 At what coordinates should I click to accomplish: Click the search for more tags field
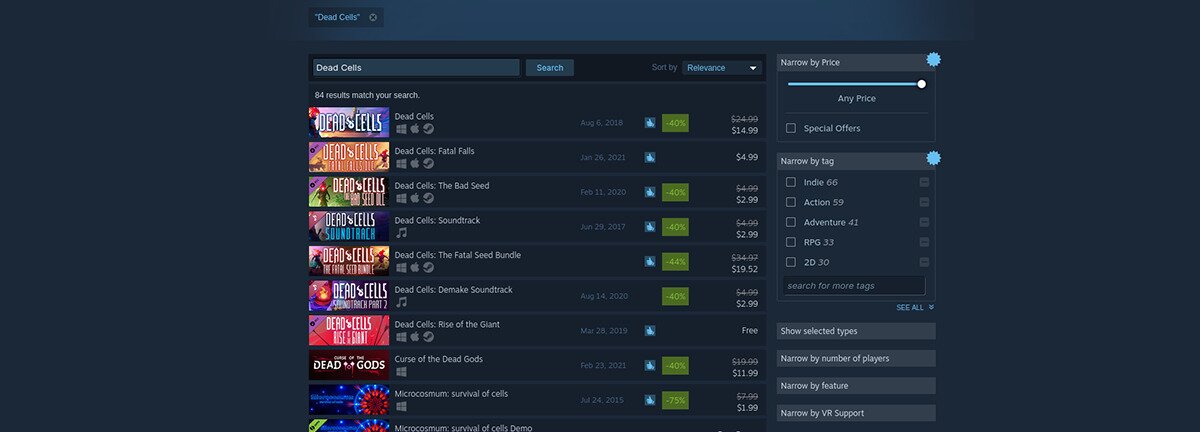(x=855, y=285)
